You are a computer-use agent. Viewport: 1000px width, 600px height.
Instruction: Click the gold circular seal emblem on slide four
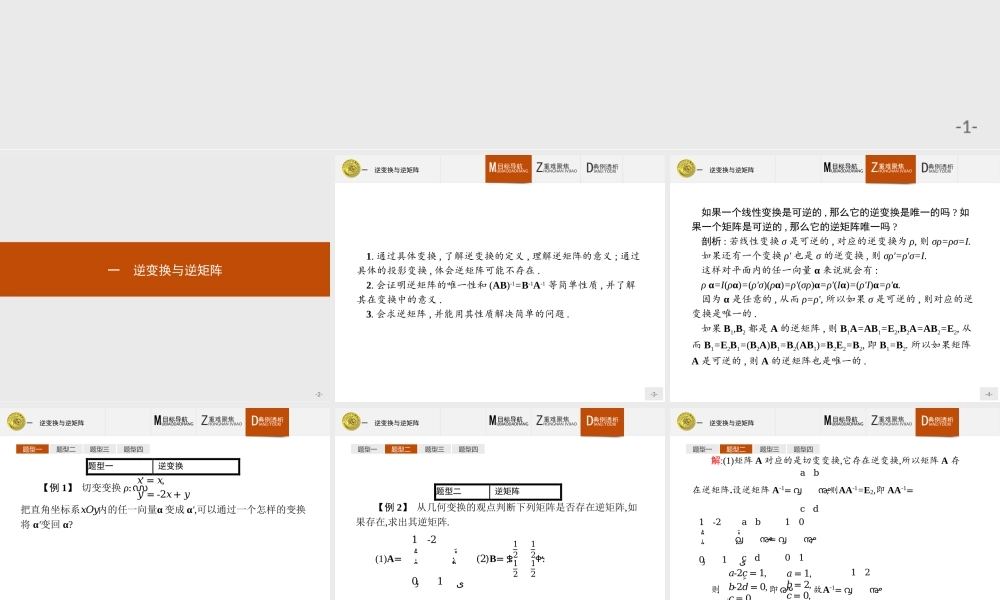click(15, 422)
